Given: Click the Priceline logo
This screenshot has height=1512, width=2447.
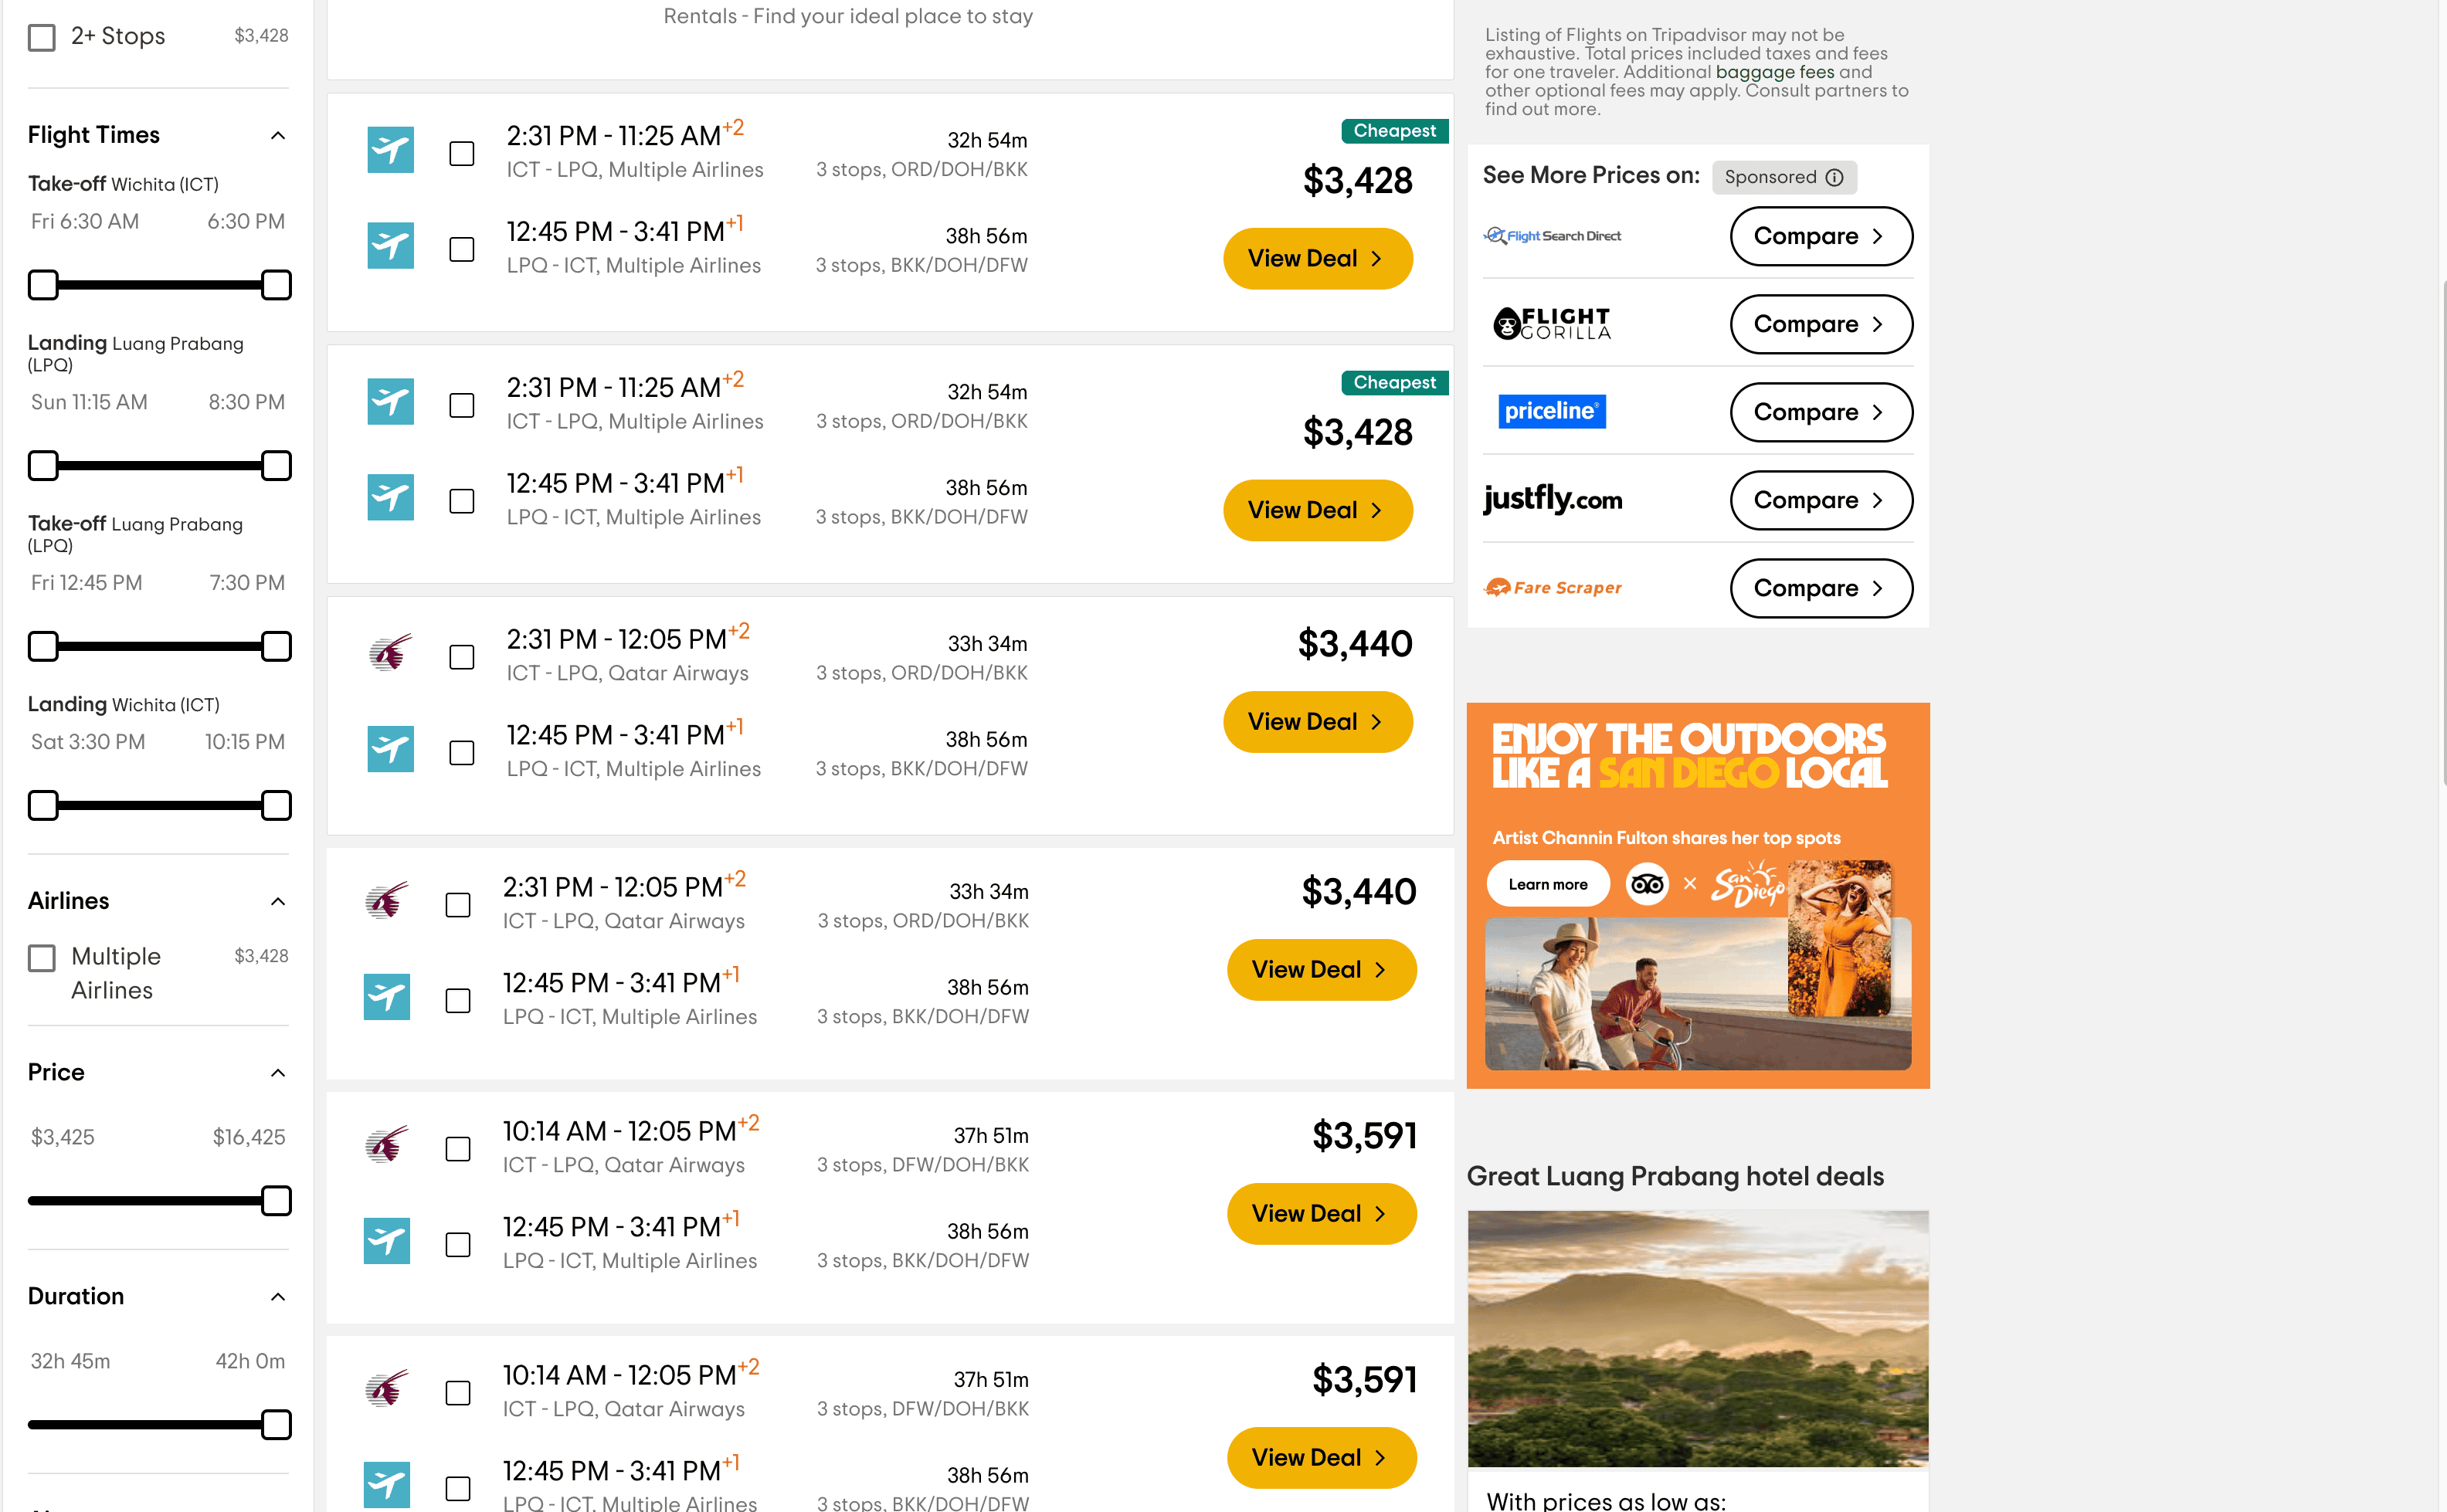Looking at the screenshot, I should pyautogui.click(x=1552, y=411).
